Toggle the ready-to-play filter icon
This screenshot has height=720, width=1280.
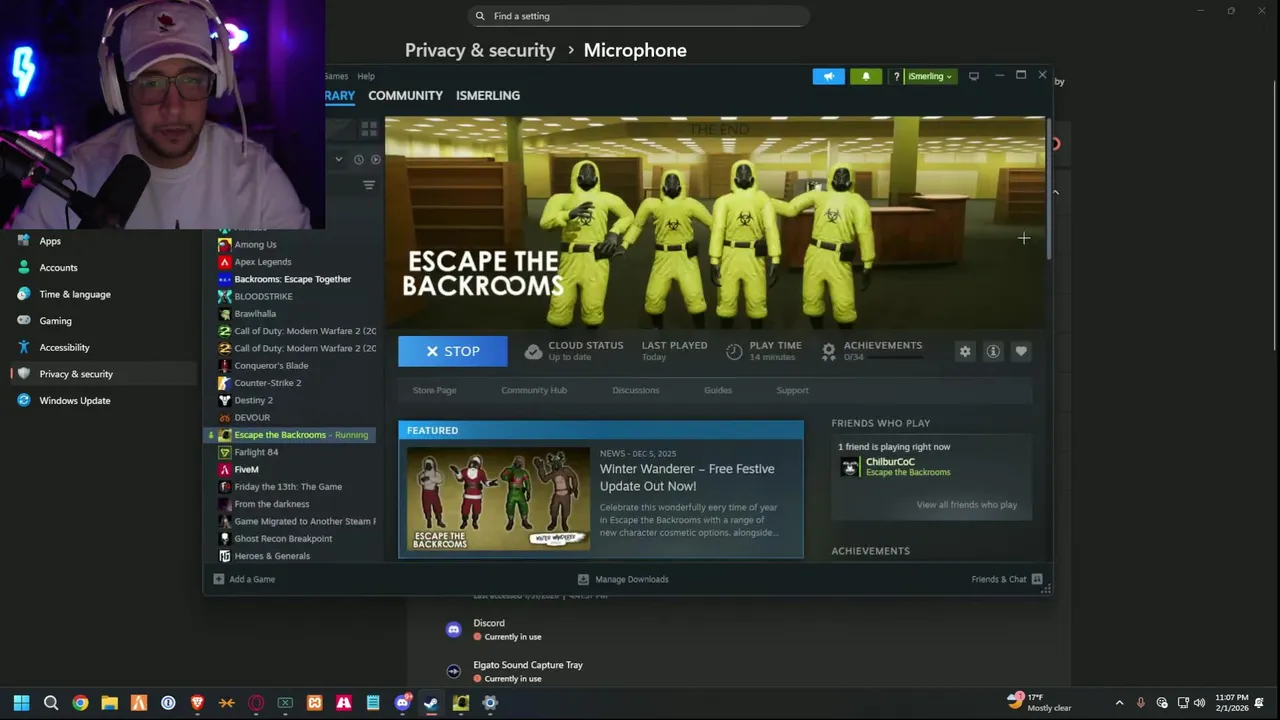376,159
